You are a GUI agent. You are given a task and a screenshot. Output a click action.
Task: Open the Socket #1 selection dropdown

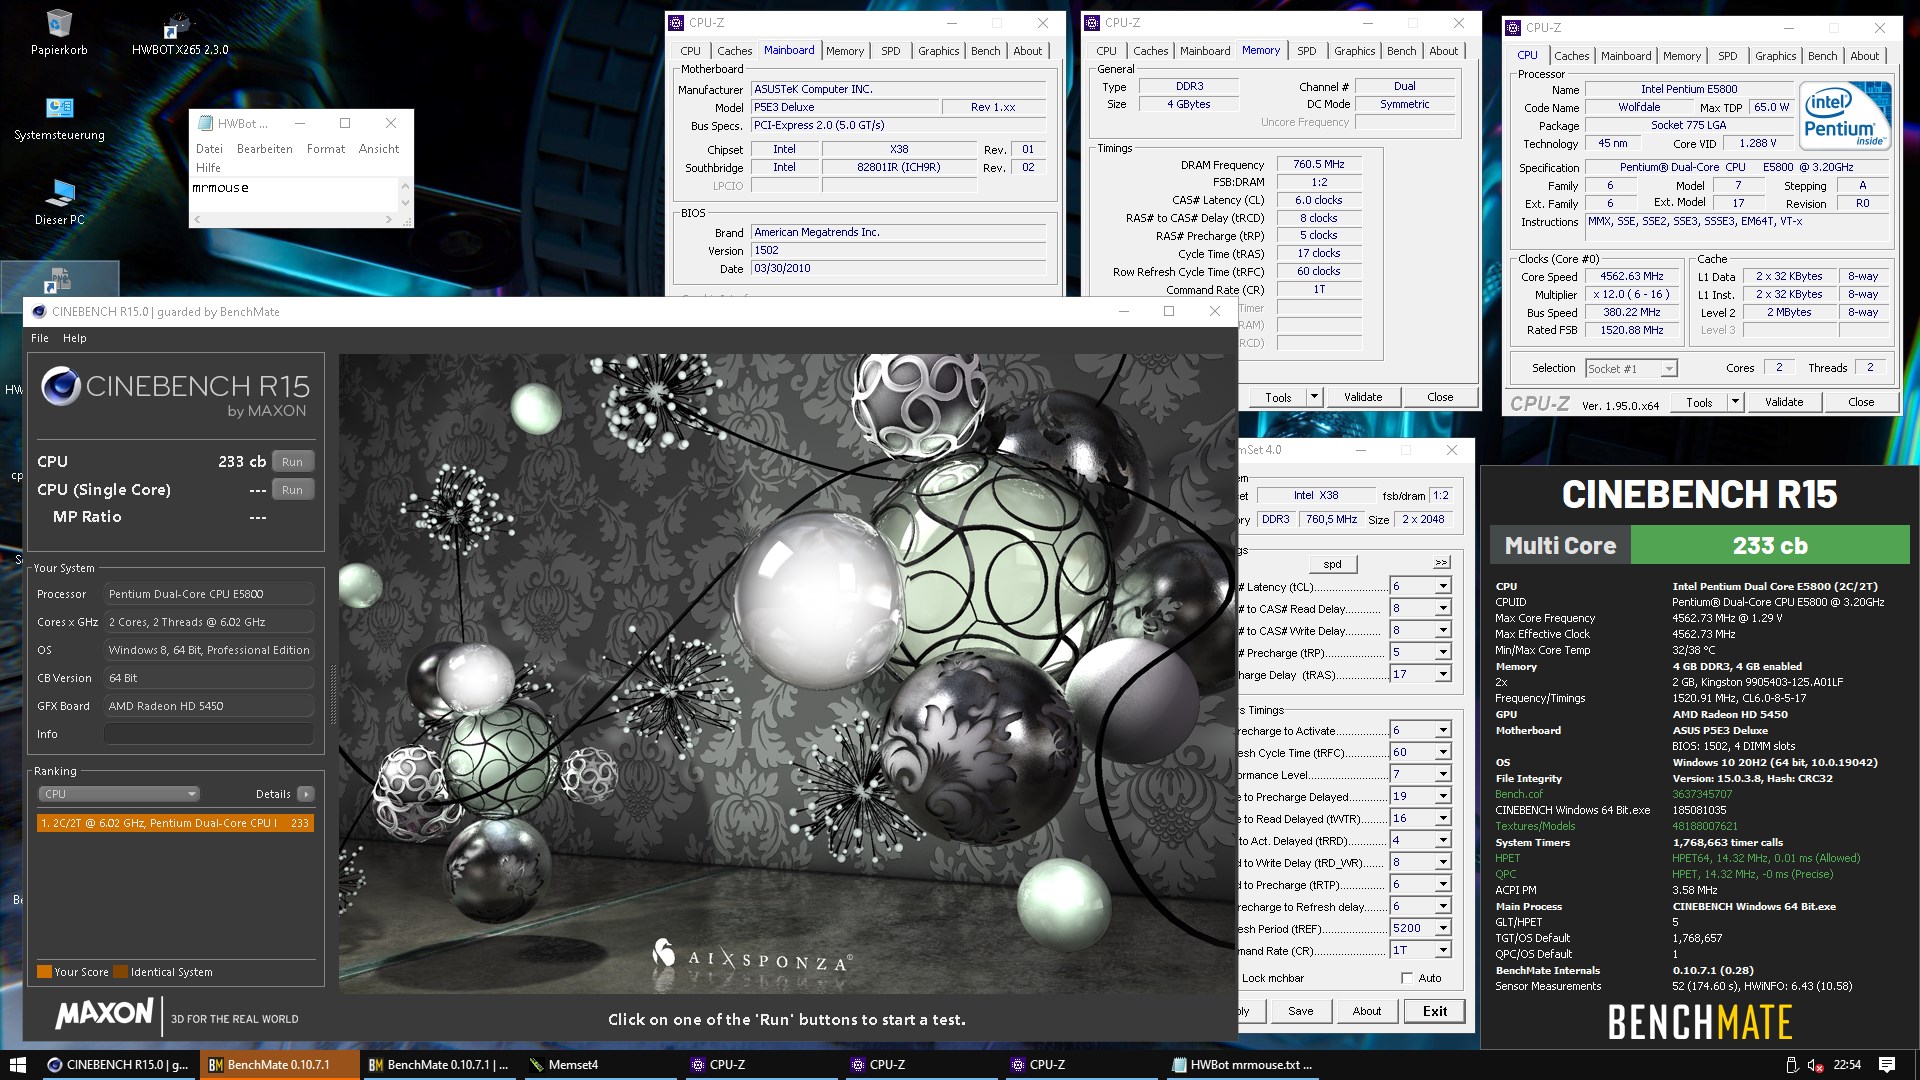tap(1631, 369)
